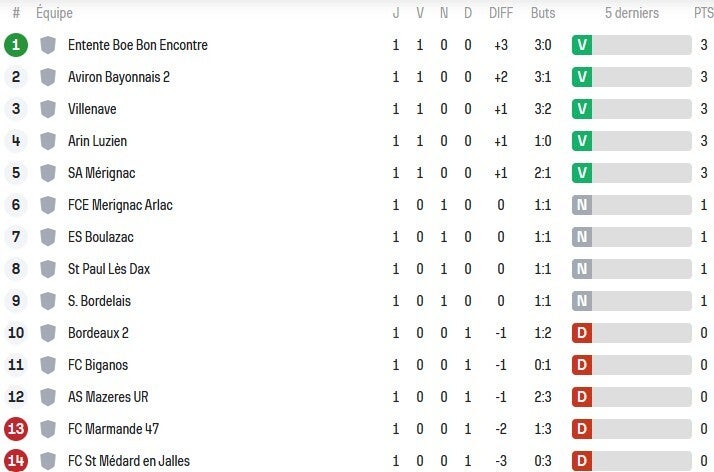Click the 5 derniers column header
Viewport: 714px width, 472px height.
pyautogui.click(x=632, y=14)
